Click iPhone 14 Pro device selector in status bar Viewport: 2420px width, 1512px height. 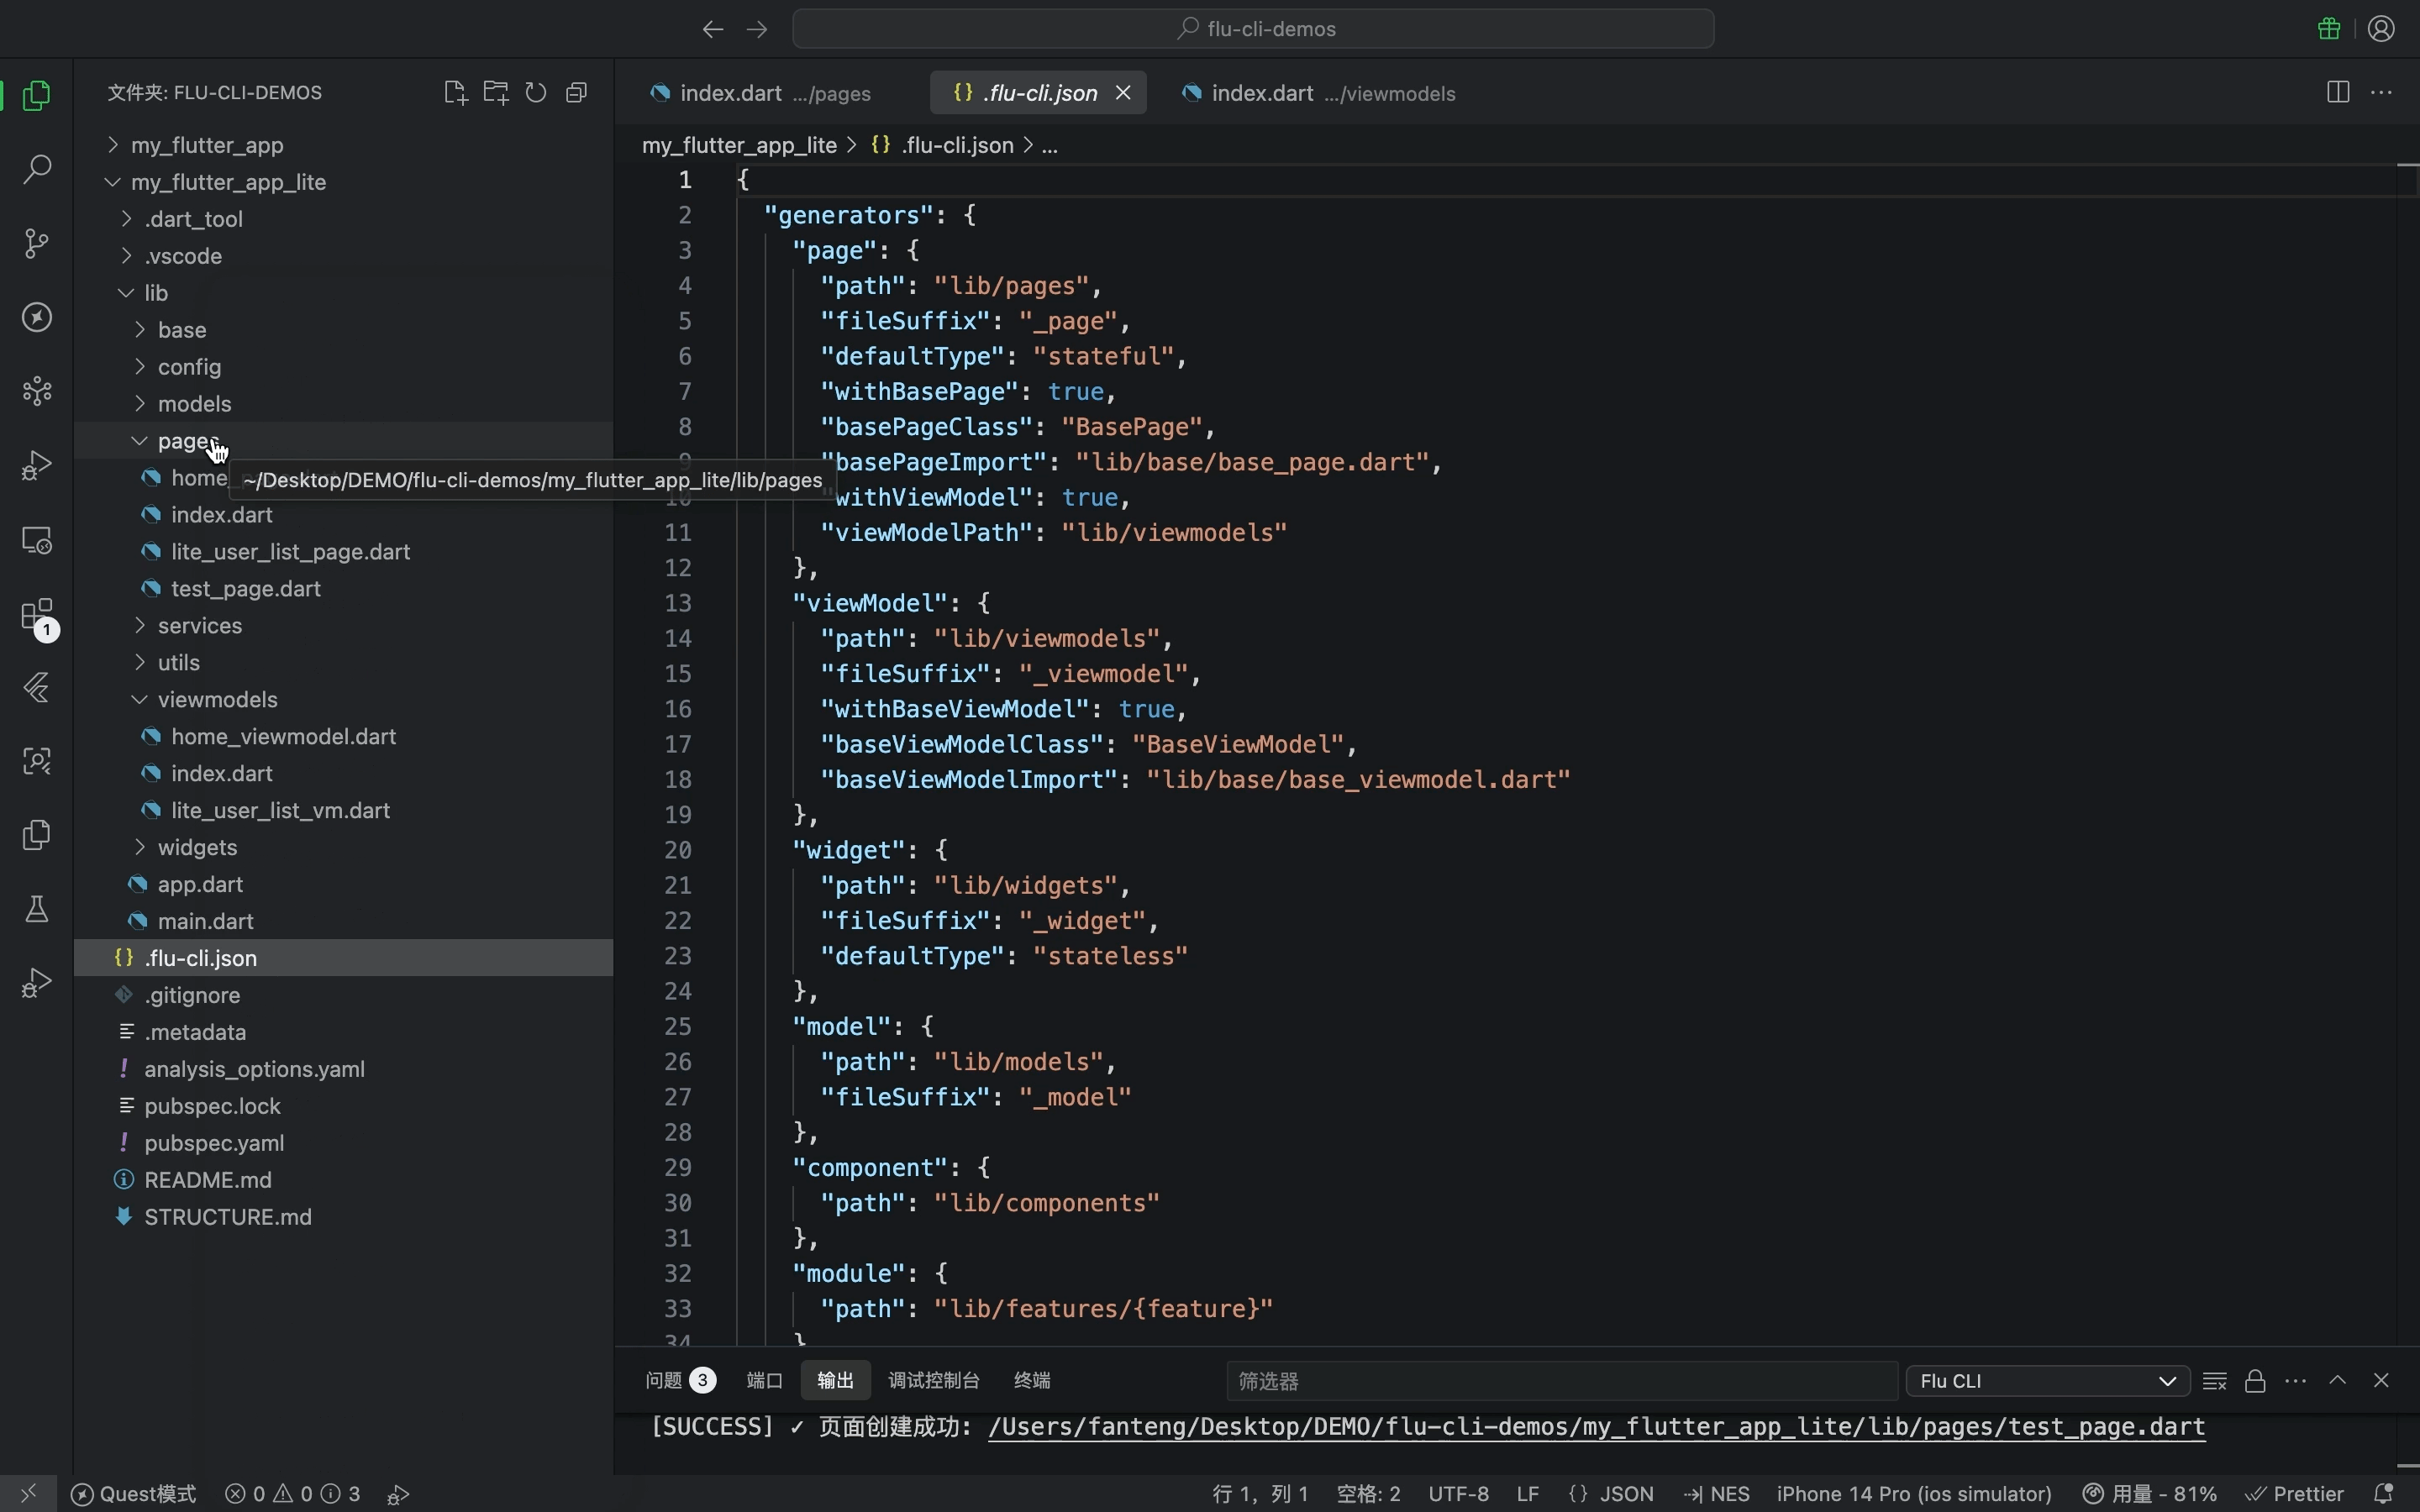(1913, 1494)
